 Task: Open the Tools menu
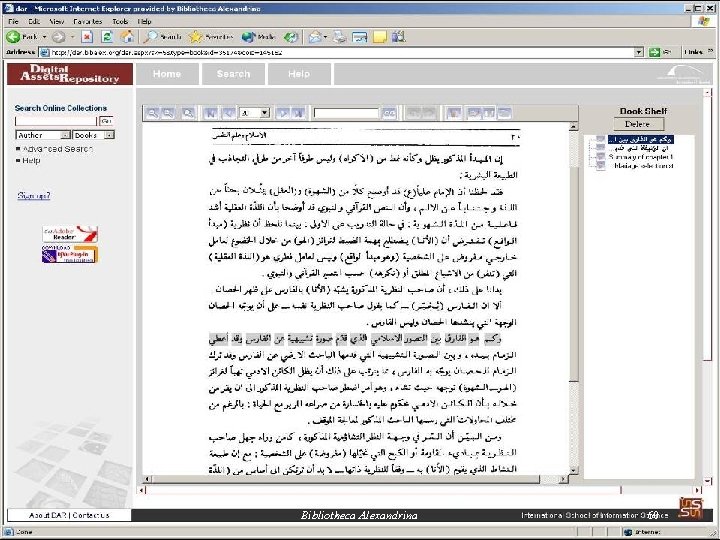point(120,21)
